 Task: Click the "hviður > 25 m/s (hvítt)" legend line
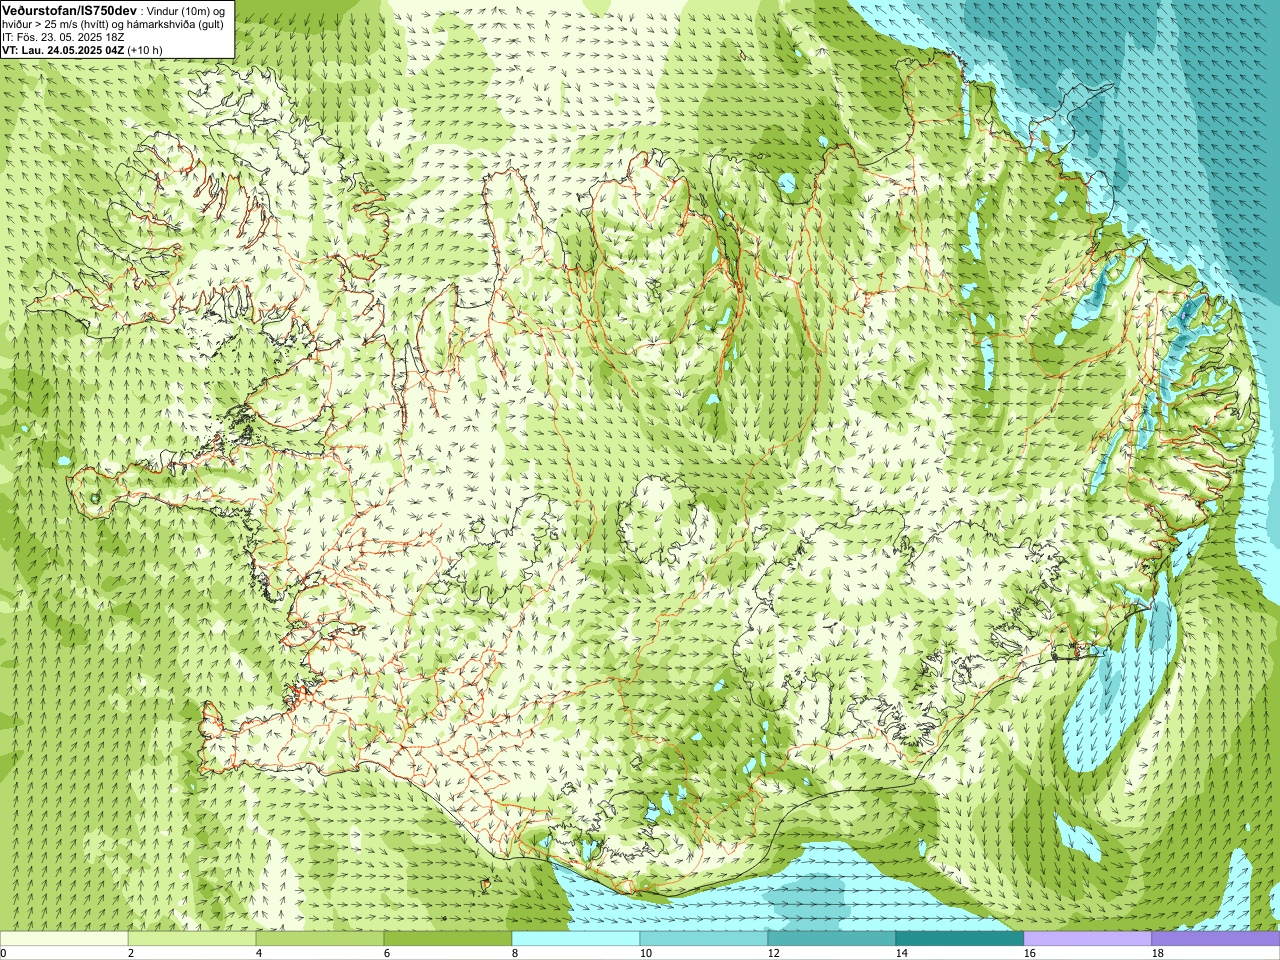point(54,24)
